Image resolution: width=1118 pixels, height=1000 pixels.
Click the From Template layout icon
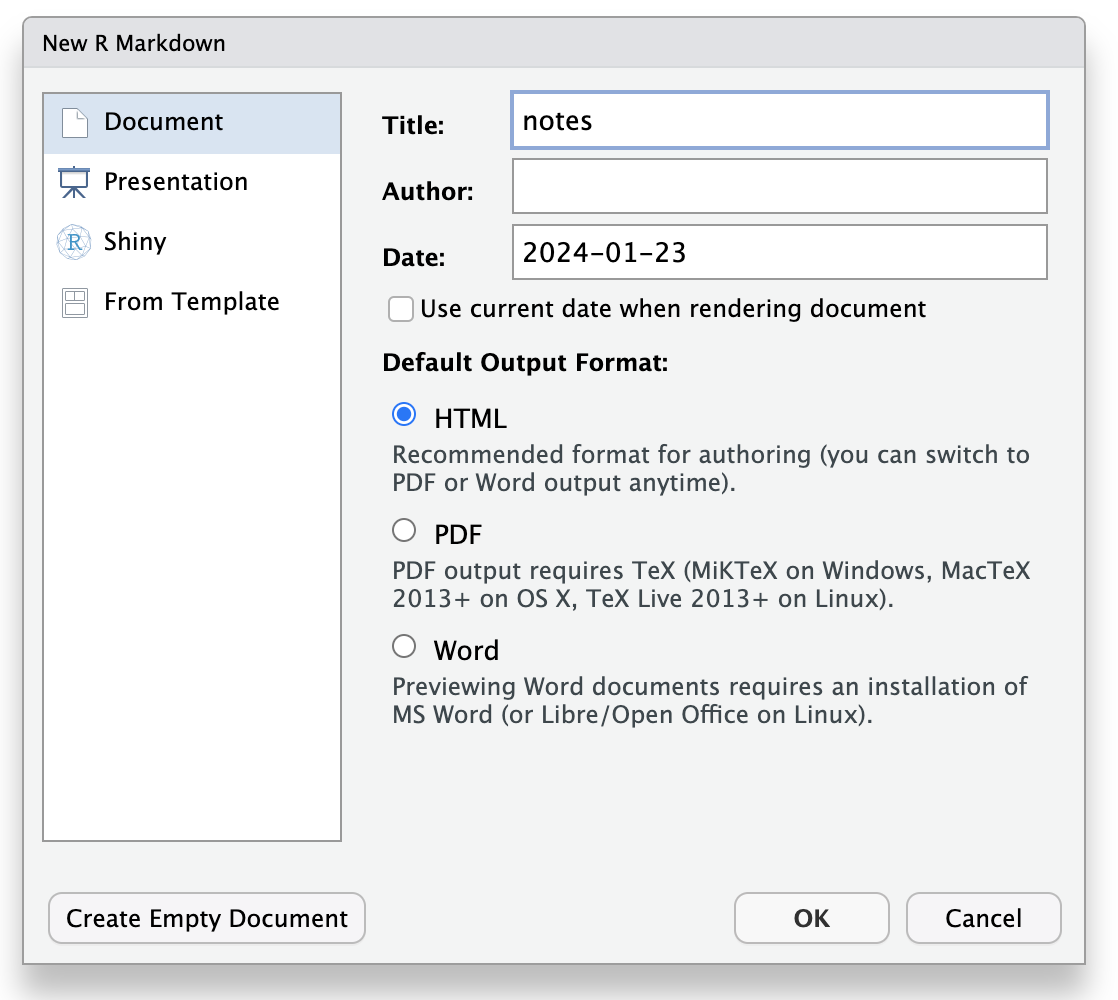[x=75, y=303]
